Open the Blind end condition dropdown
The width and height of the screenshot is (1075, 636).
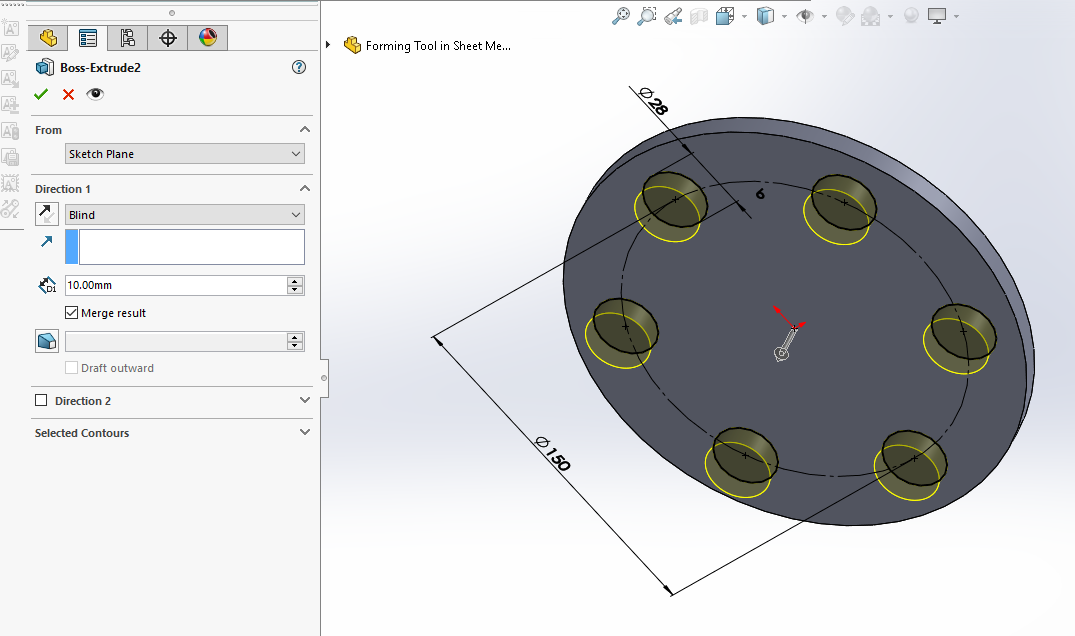pos(184,215)
